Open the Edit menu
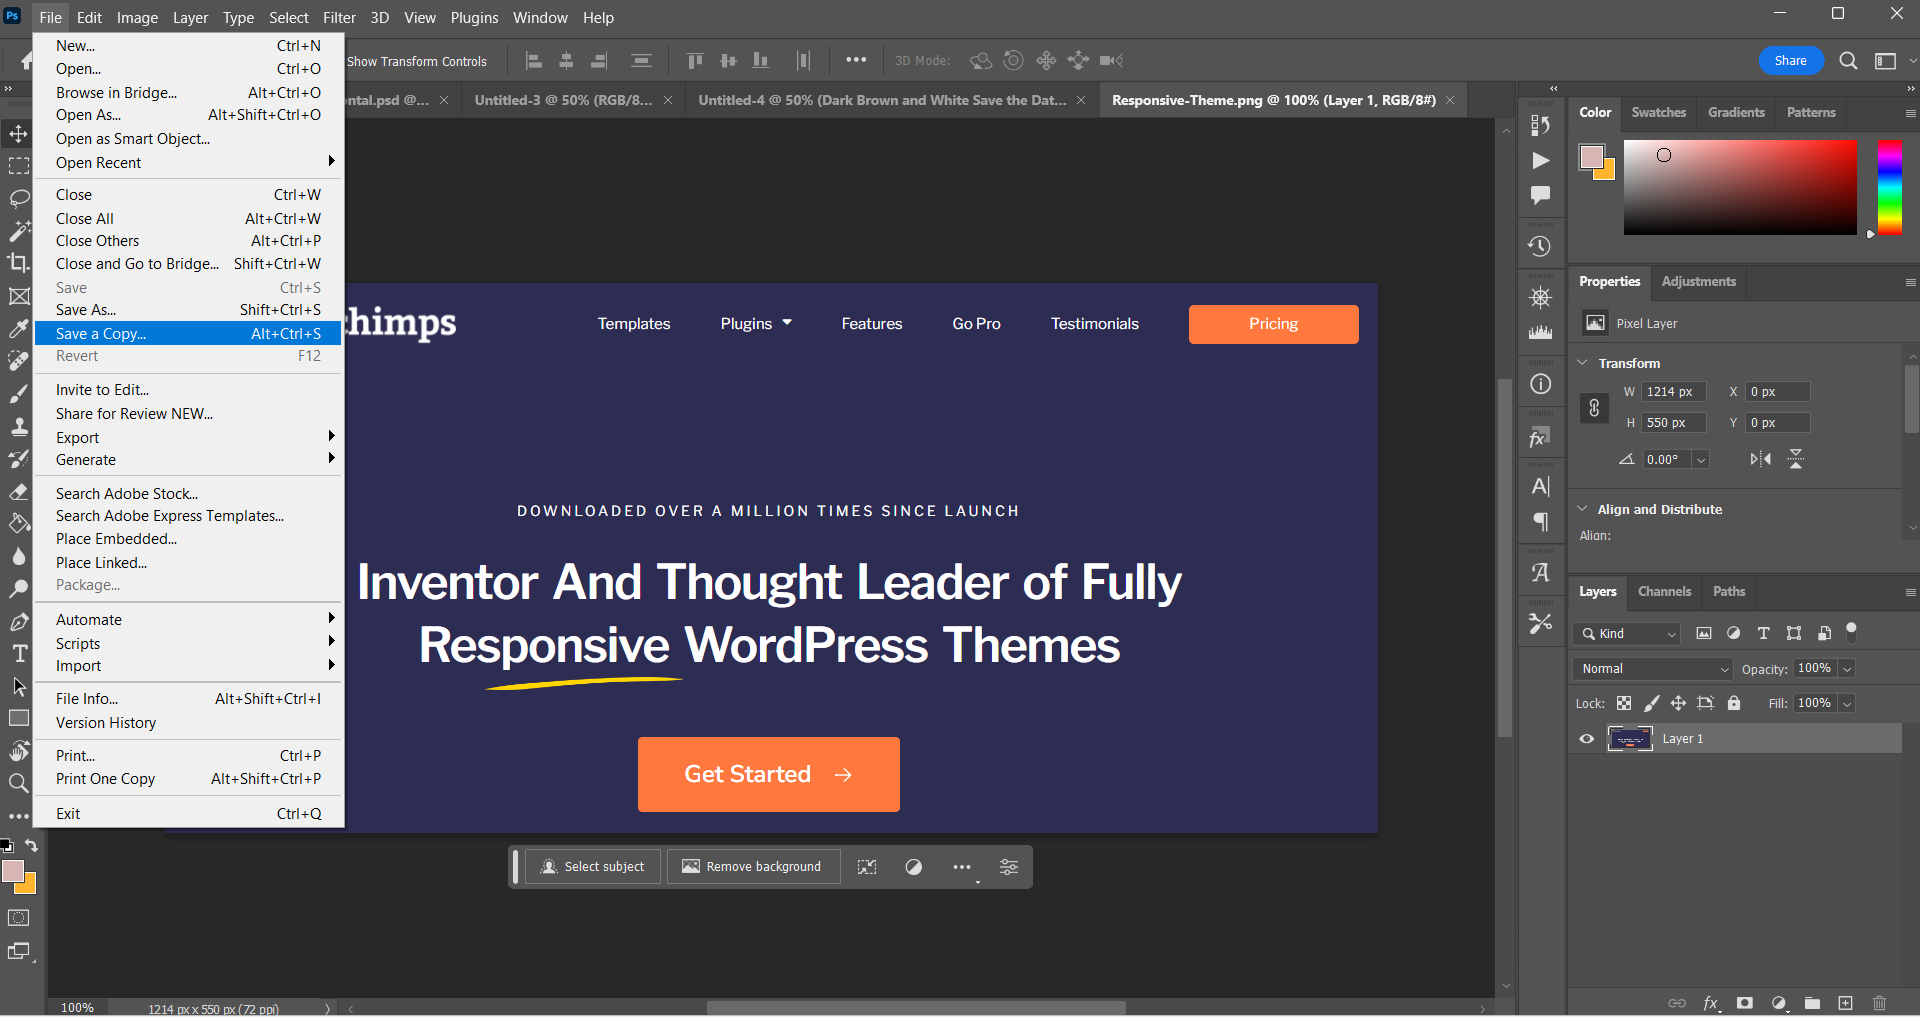 click(89, 17)
